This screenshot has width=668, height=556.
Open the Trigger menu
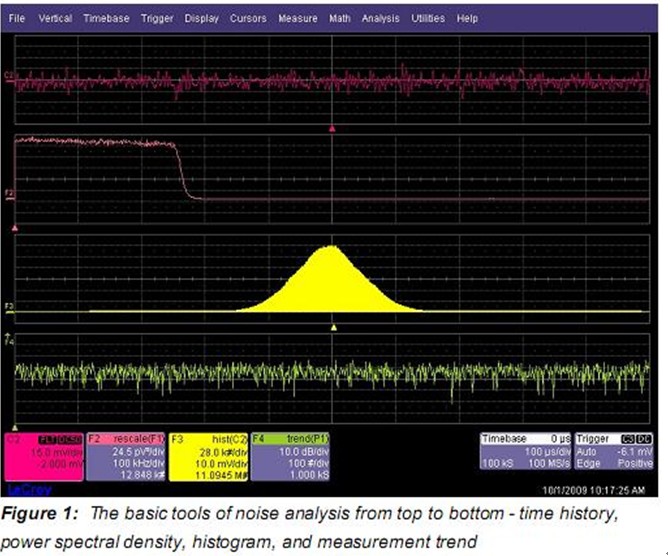pos(157,19)
